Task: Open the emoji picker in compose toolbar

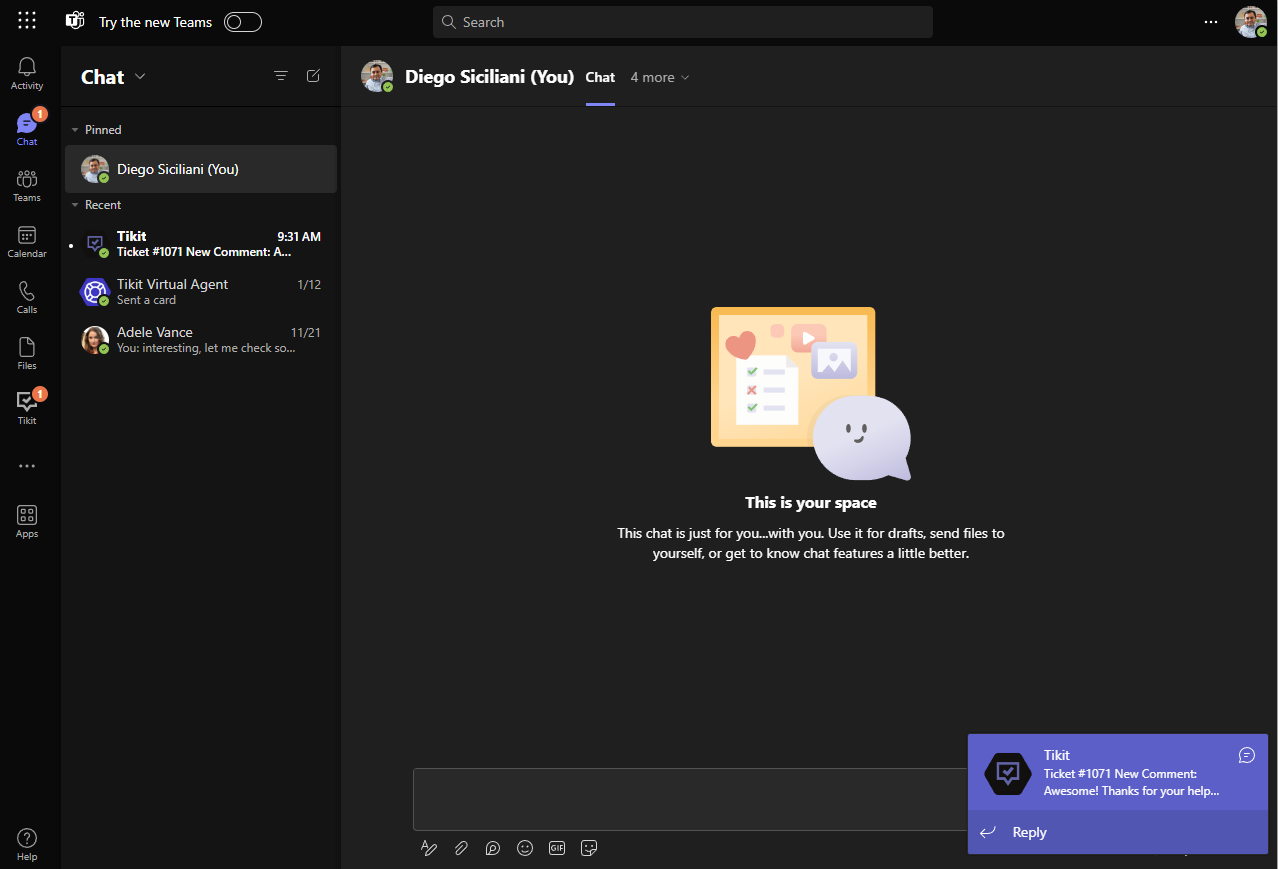Action: (525, 848)
